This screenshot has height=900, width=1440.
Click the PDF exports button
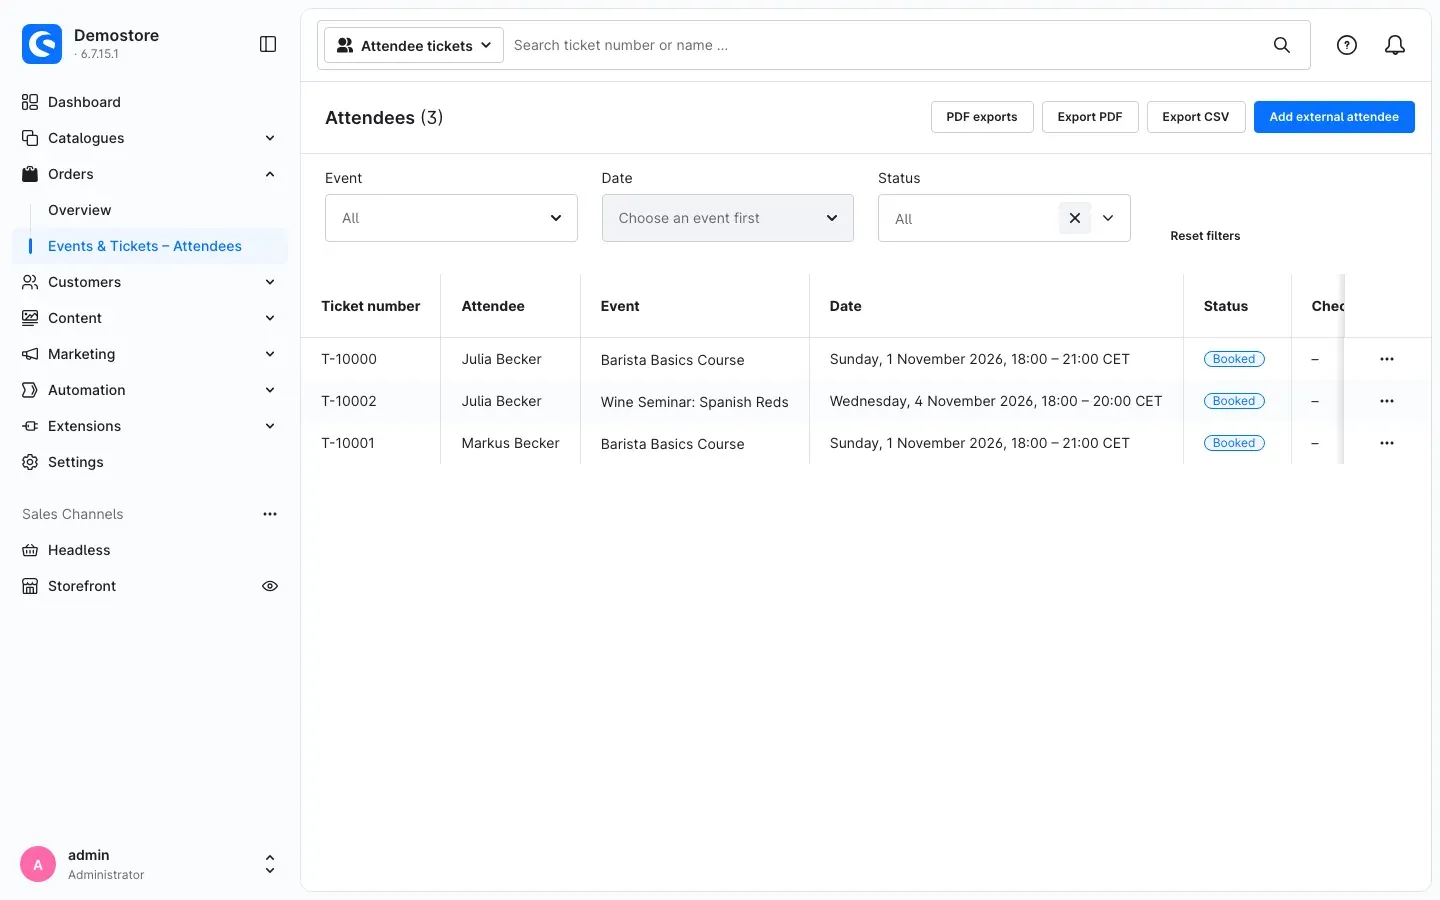pos(982,117)
